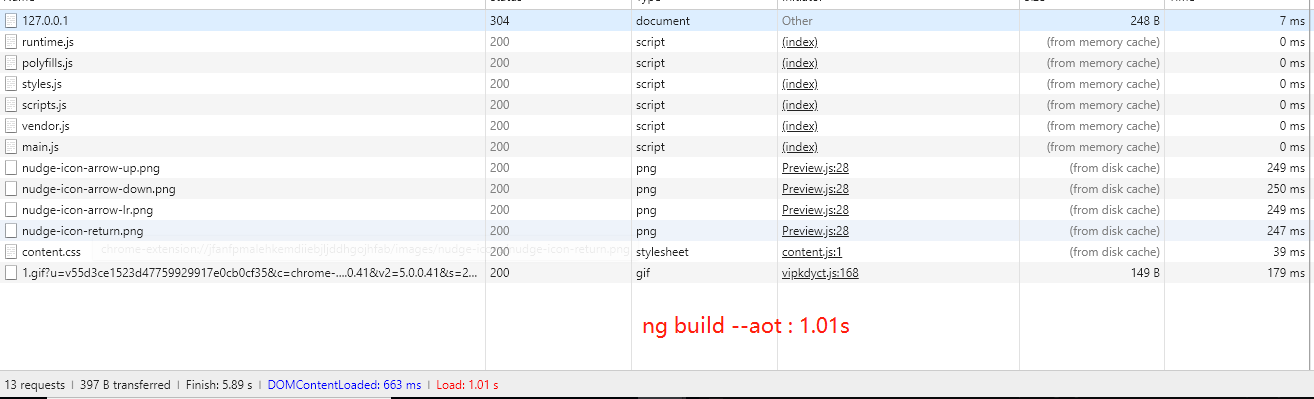The image size is (1314, 399).
Task: Select the 1.gif tracking request row
Action: pyautogui.click(x=657, y=273)
